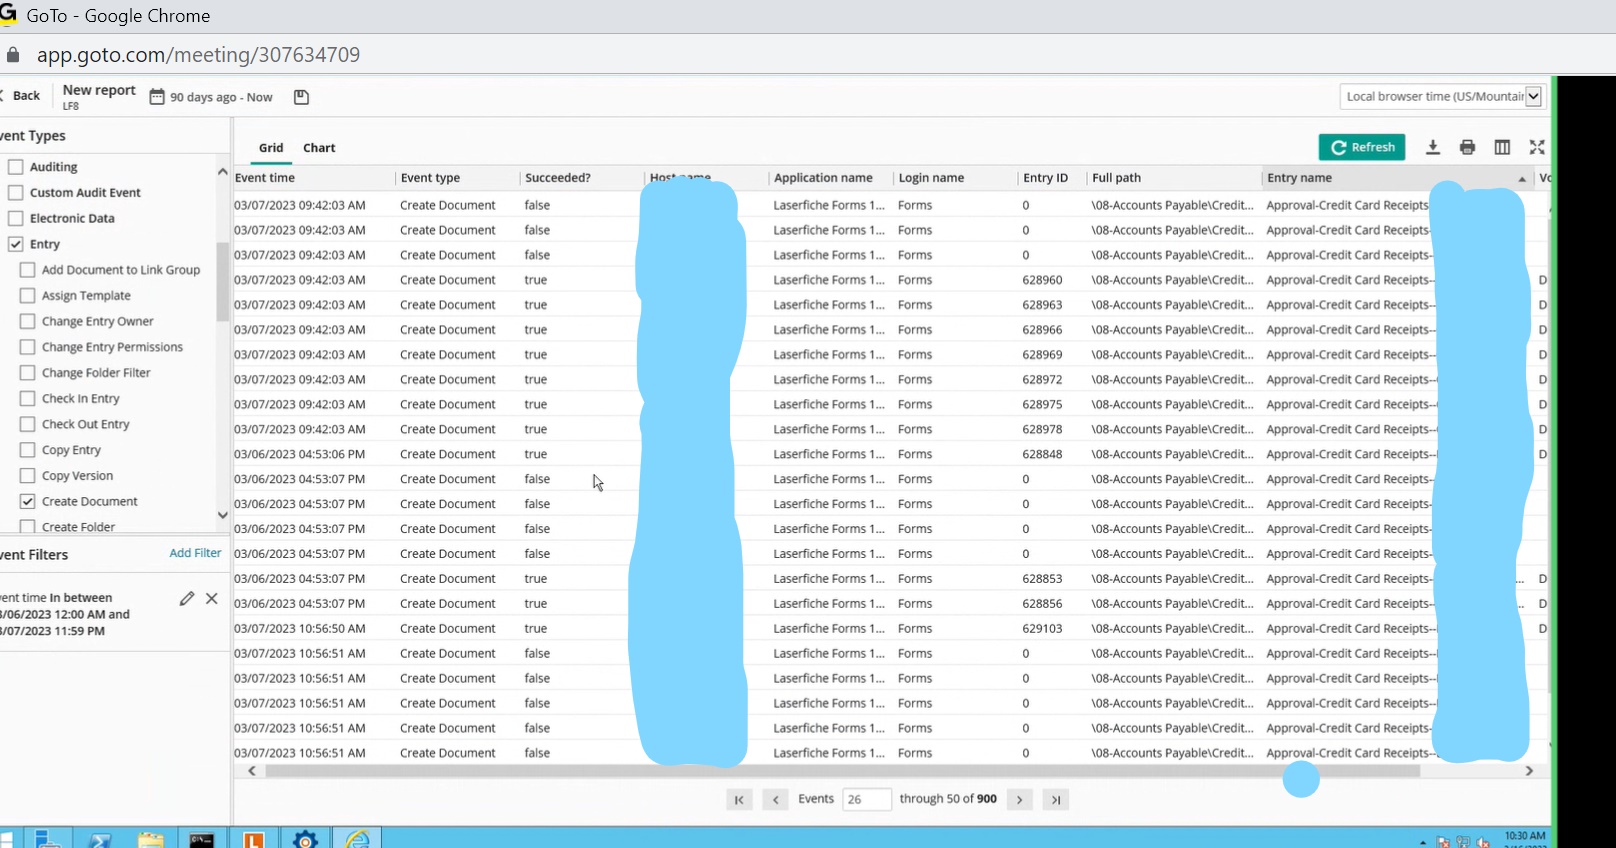Click event time 03/06/2023 04:53:06 PM cell
Screen dimensions: 1616x848
[300, 454]
